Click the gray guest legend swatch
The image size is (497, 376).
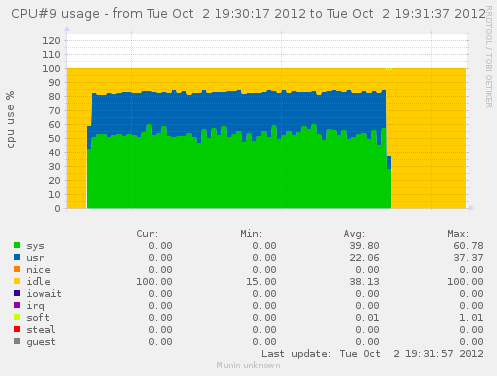pyautogui.click(x=17, y=341)
